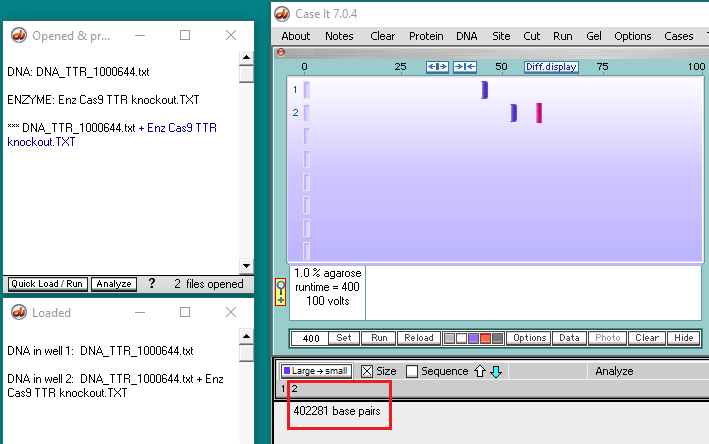Screen dimensions: 709x444
Task: Click the Run button below the gel
Action: coord(379,338)
